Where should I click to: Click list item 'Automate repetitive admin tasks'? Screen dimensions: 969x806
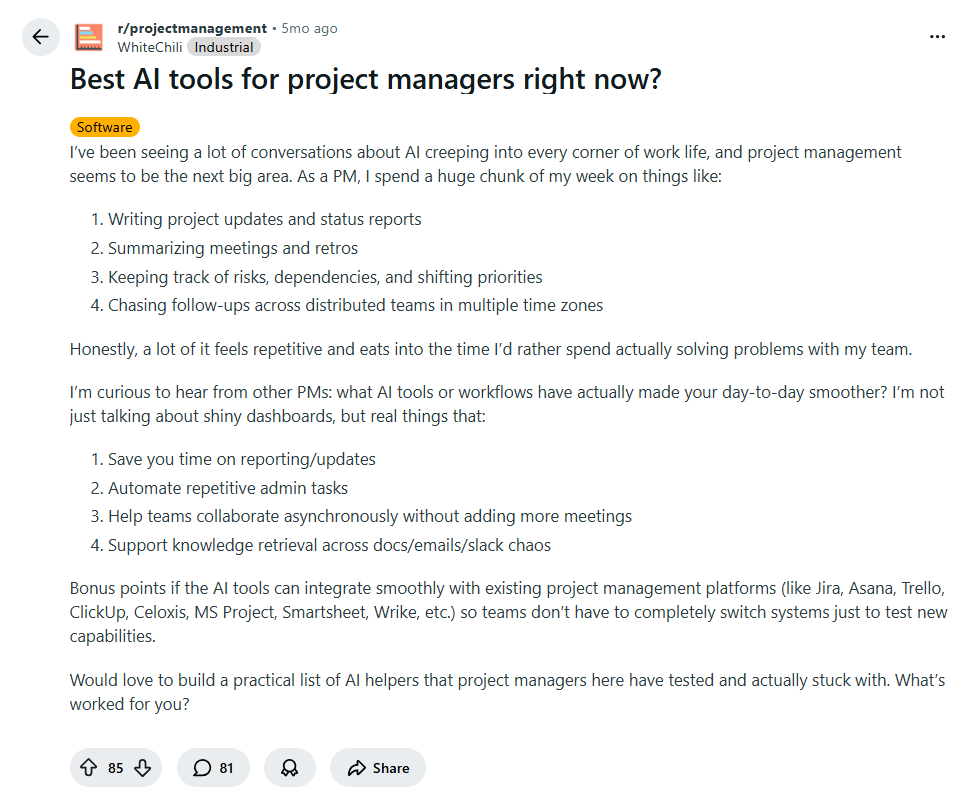[x=228, y=488]
